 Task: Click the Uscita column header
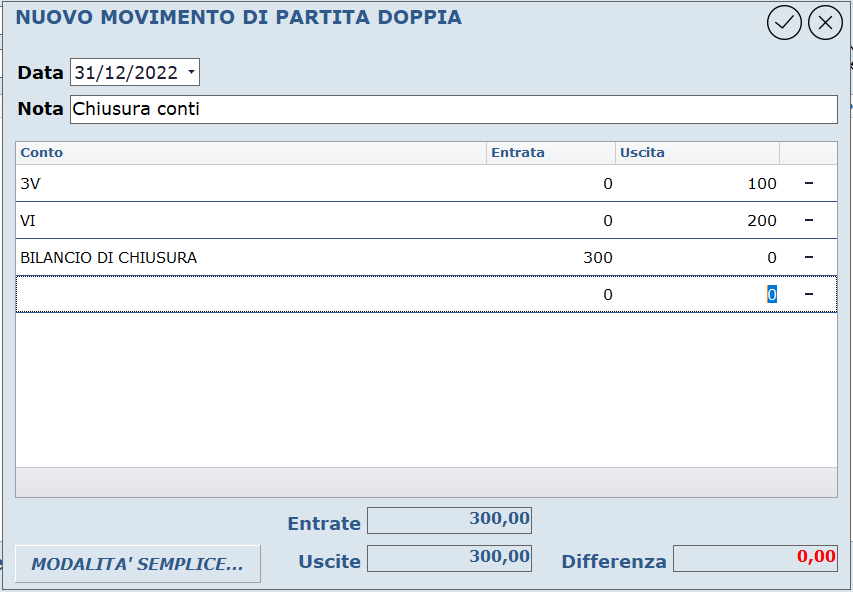click(x=697, y=153)
